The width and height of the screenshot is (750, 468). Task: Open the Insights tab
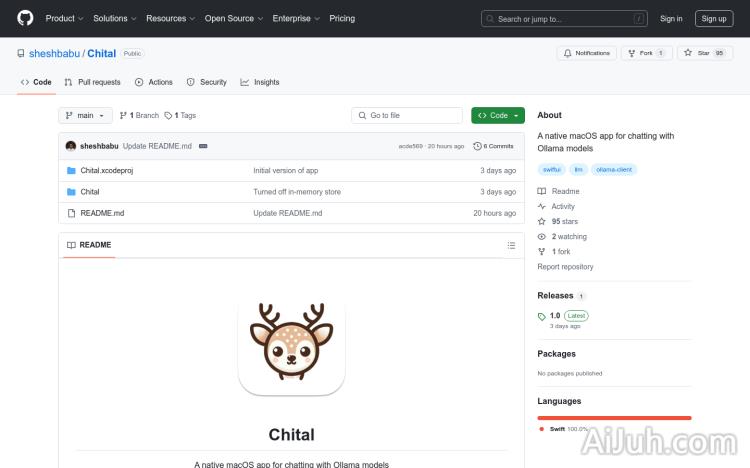pos(260,82)
